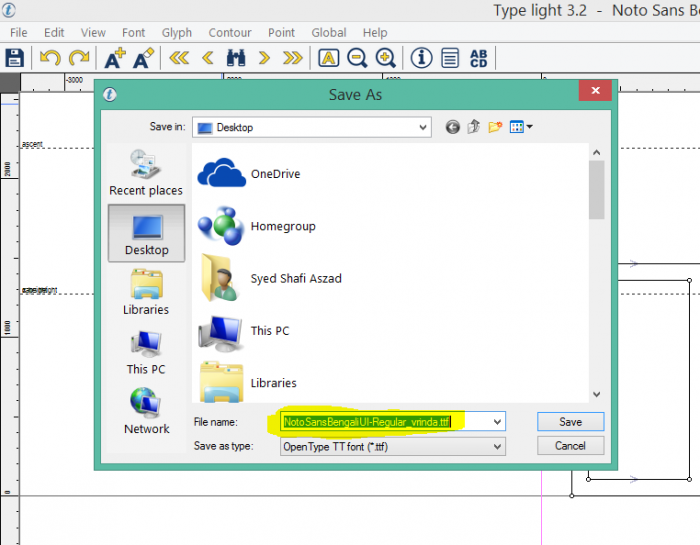Jump to last glyph double-right arrows

point(292,58)
